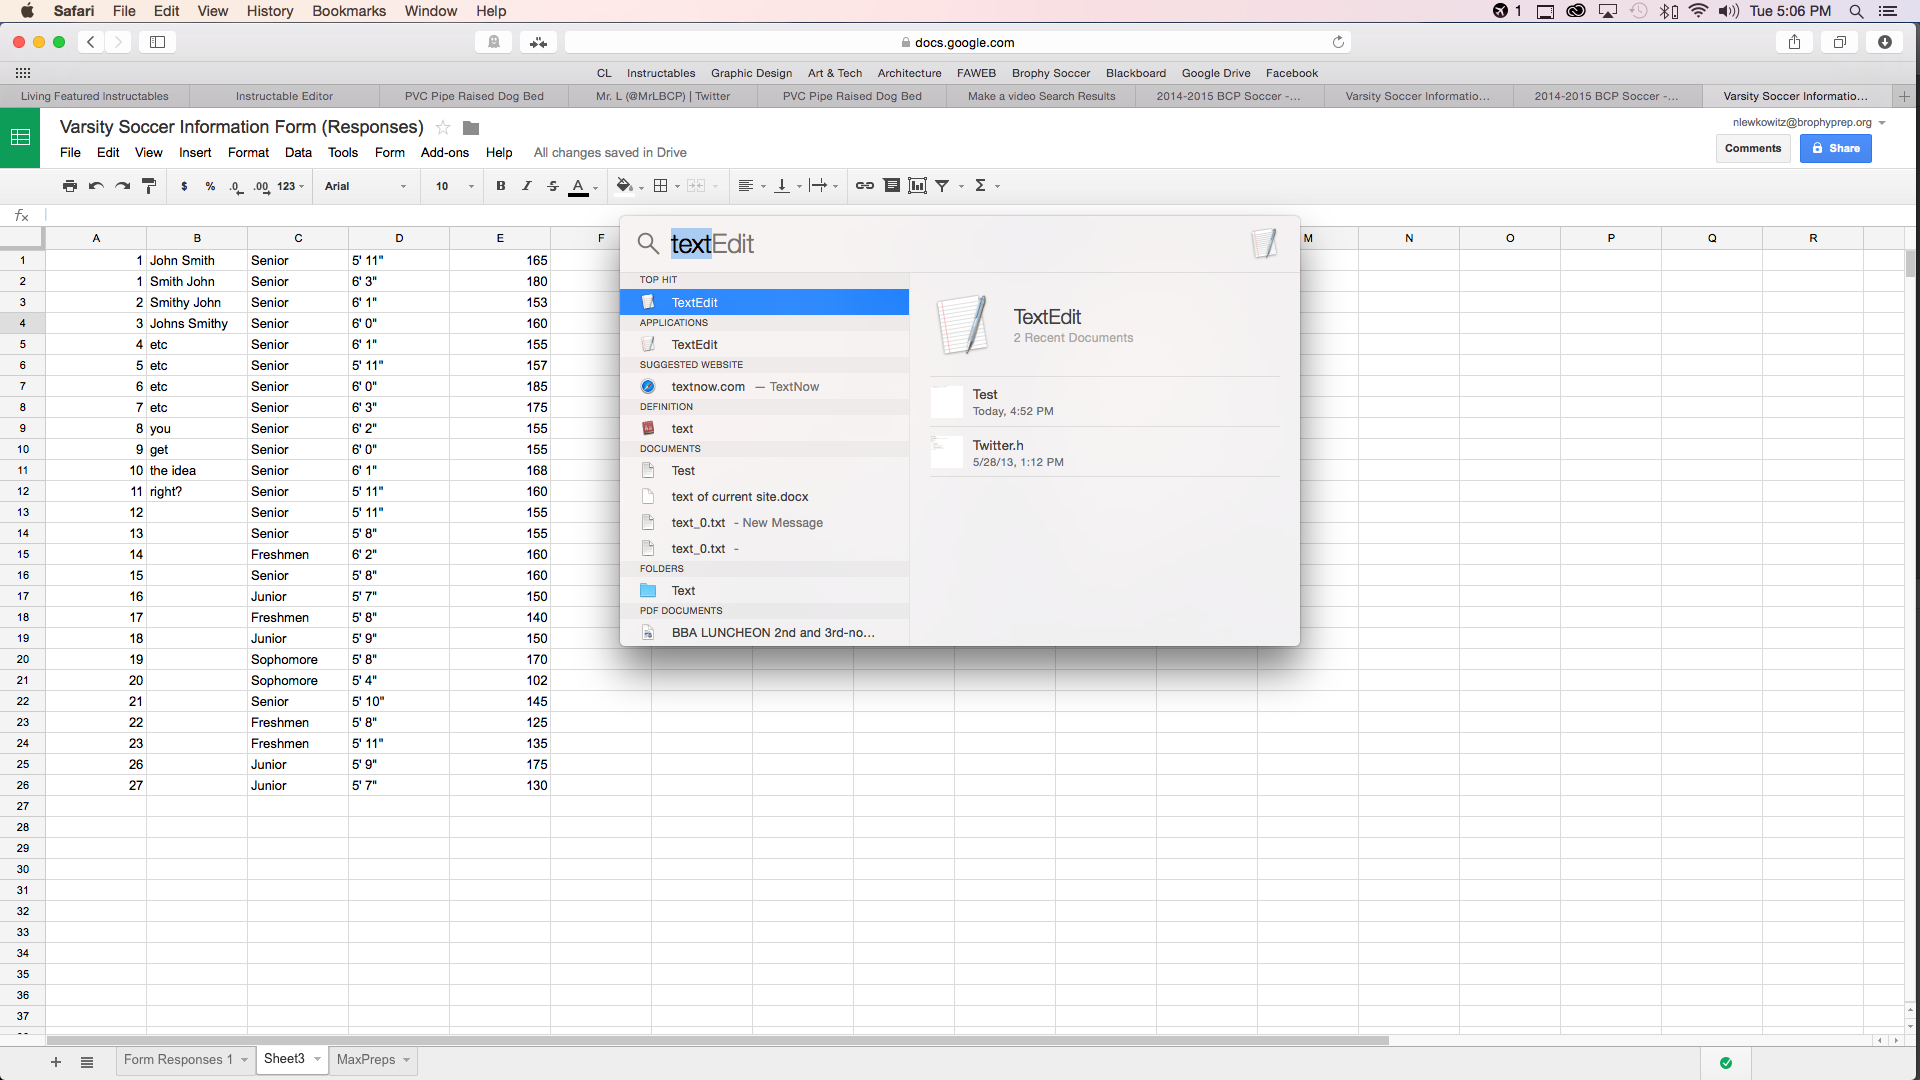
Task: Apply currency format to cells
Action: click(x=184, y=186)
